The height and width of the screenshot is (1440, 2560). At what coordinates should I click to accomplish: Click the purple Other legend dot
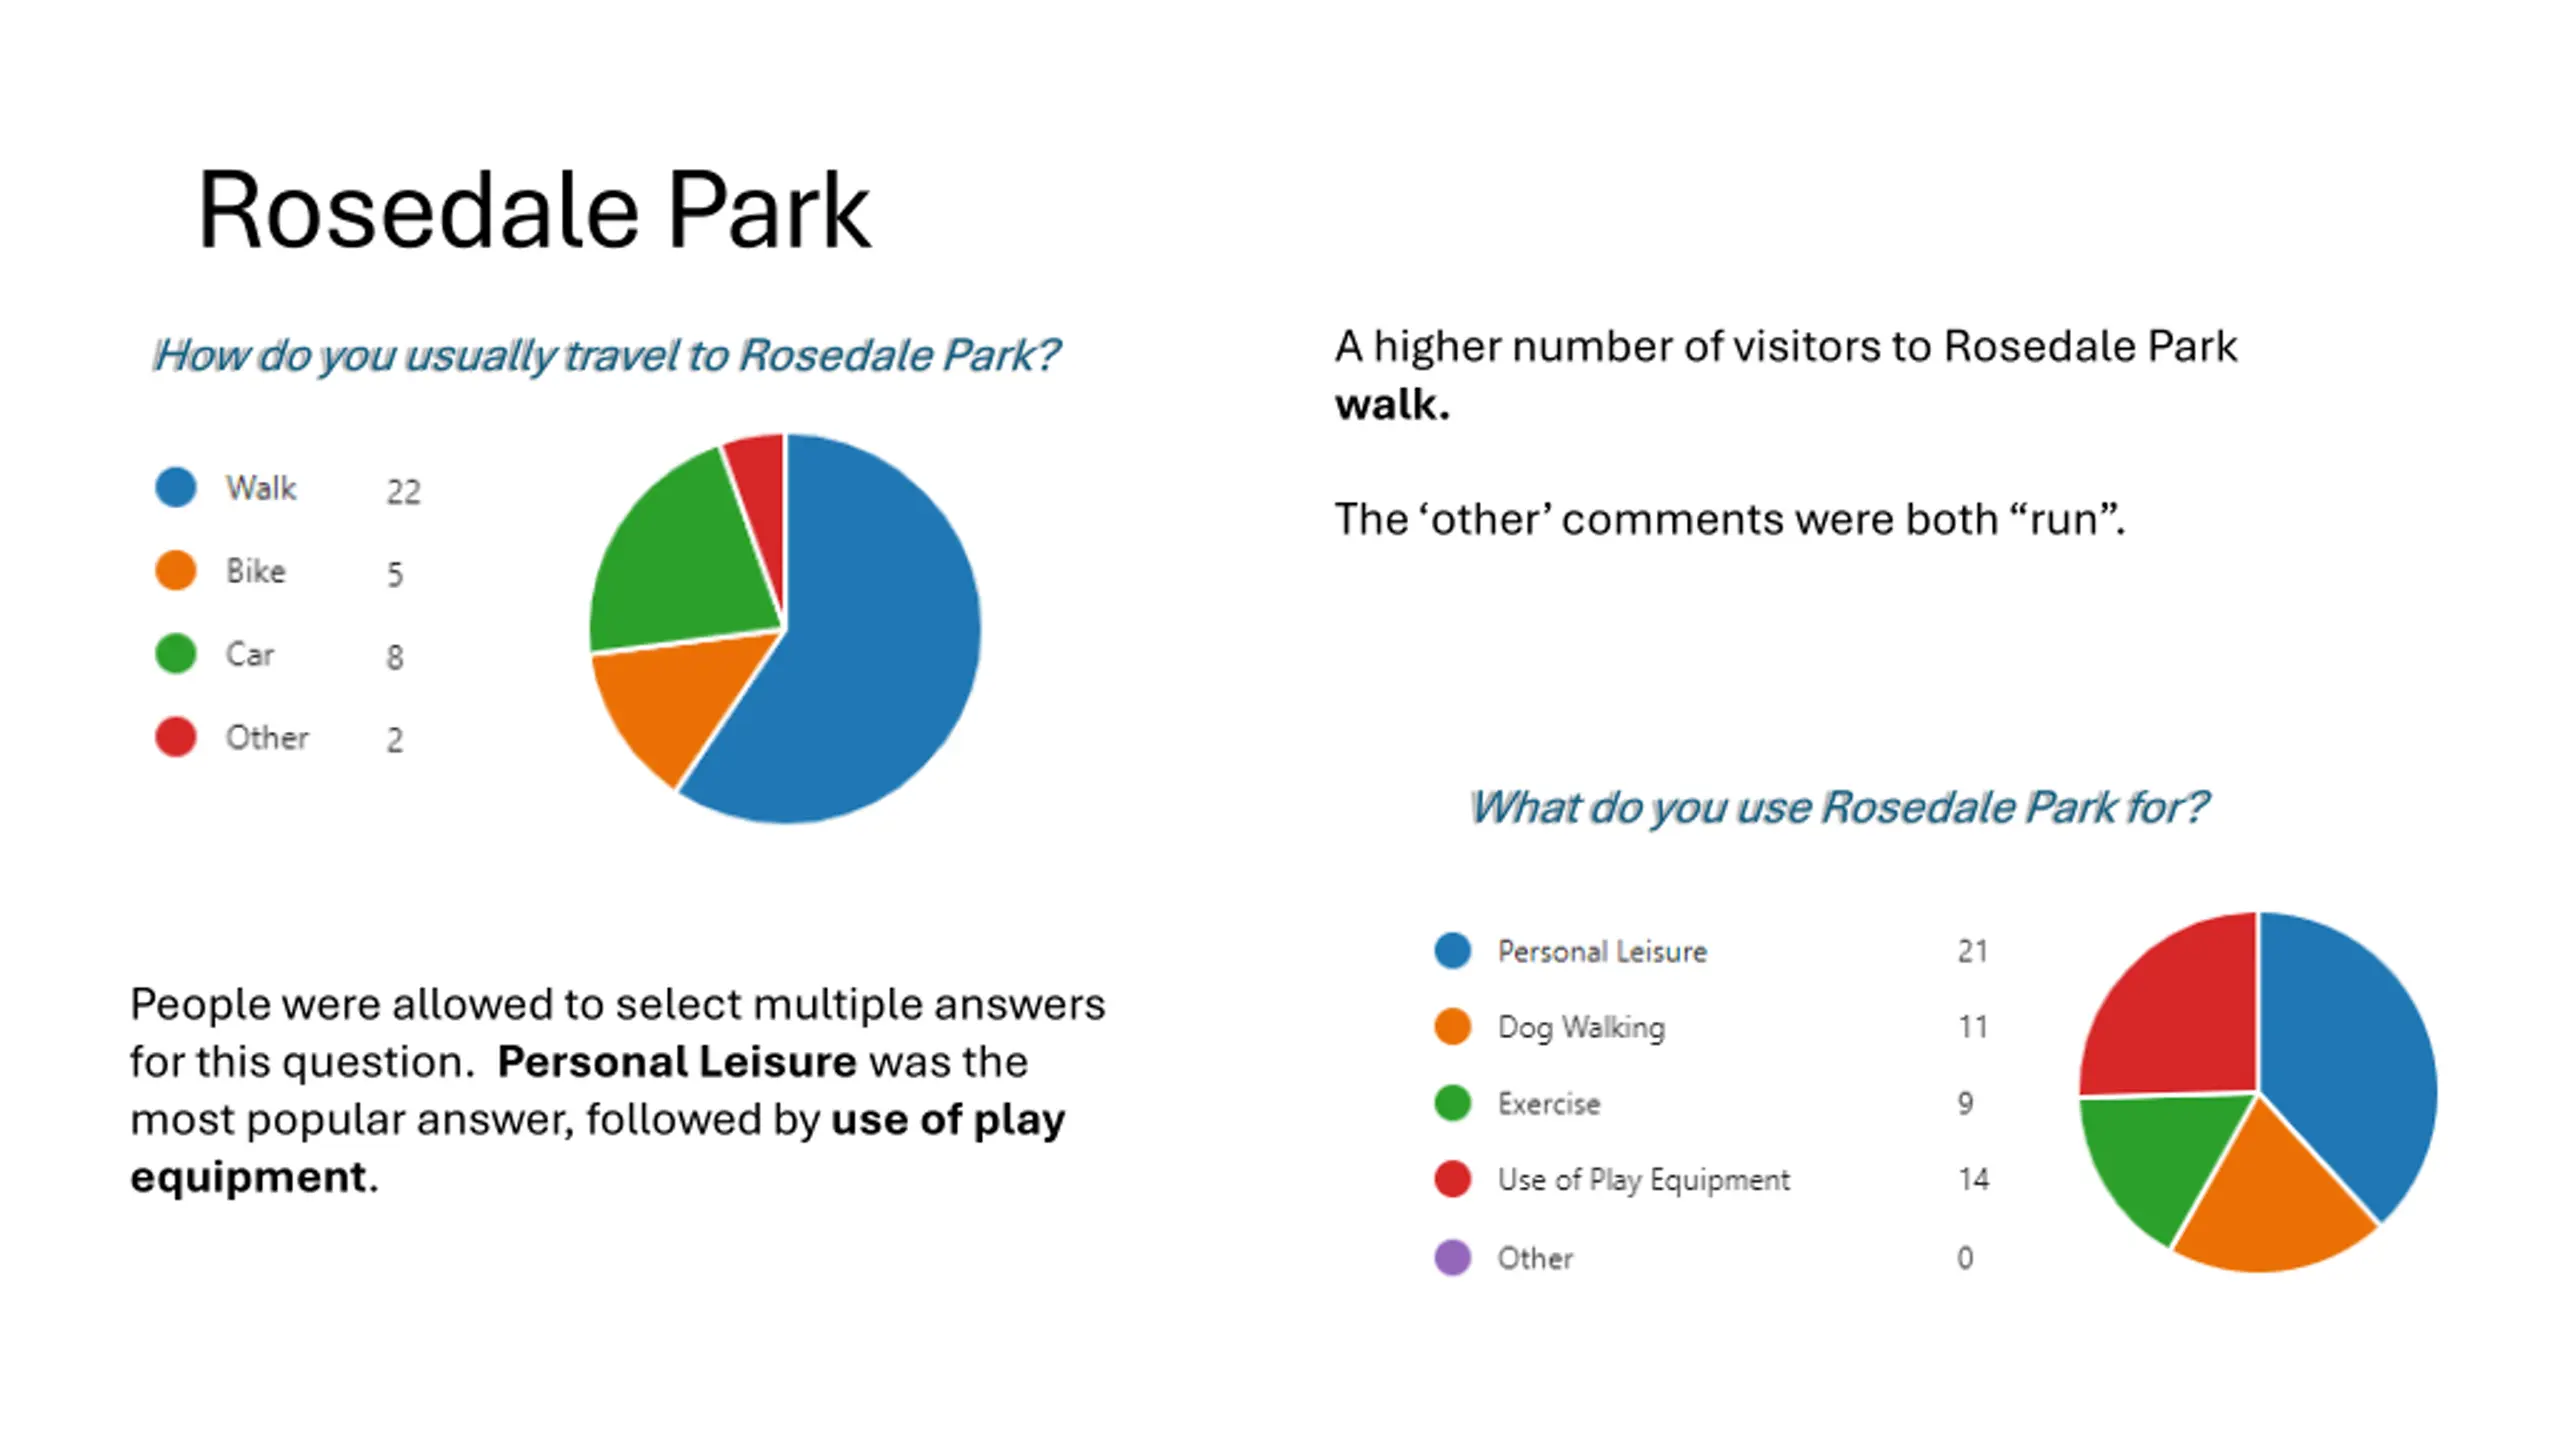1452,1257
